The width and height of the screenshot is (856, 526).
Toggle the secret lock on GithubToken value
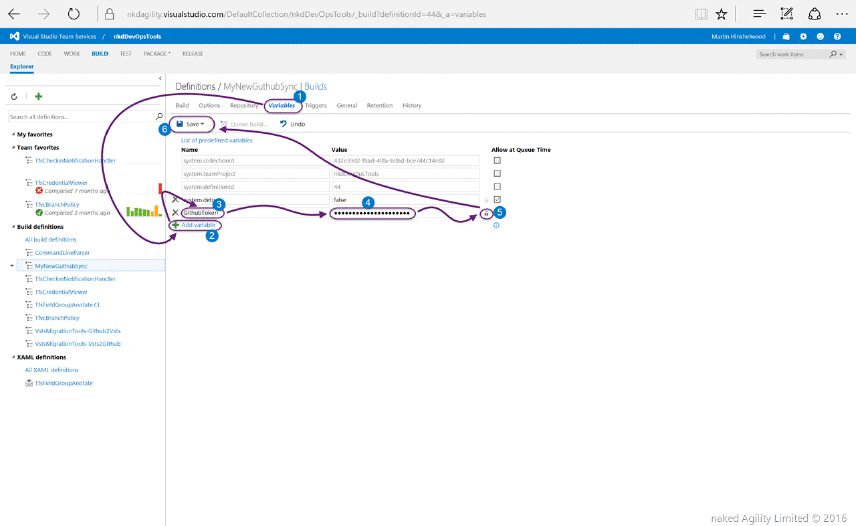coord(486,213)
